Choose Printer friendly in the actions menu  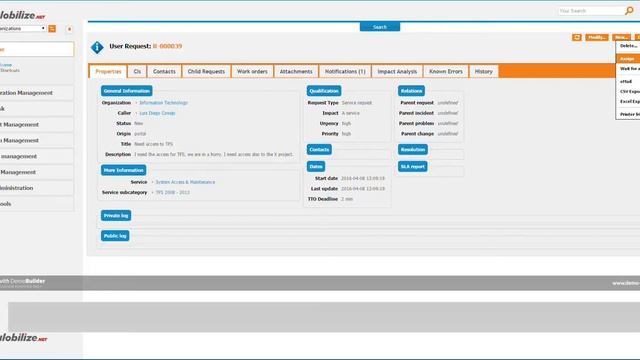tap(629, 114)
